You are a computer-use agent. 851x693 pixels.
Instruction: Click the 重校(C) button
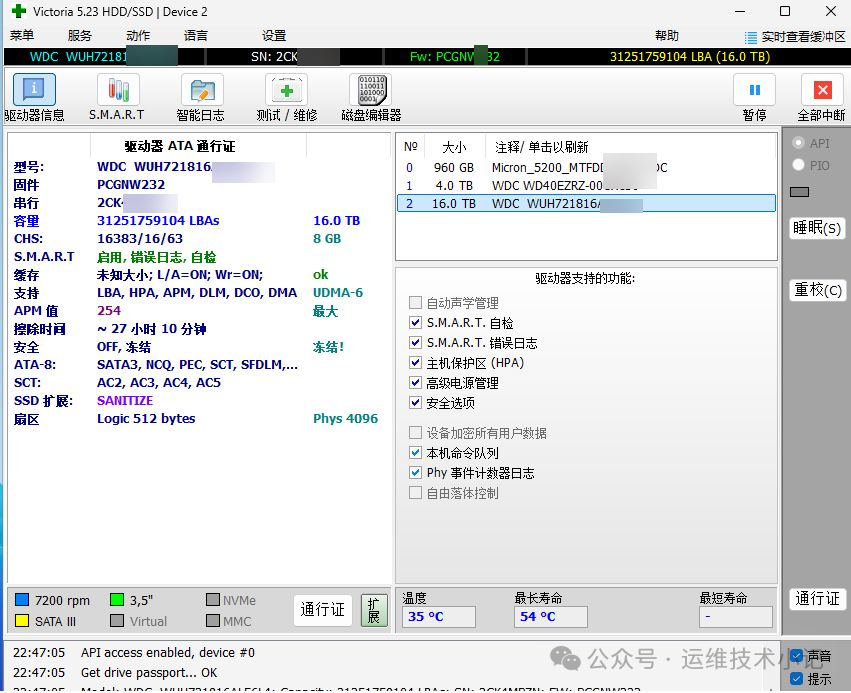817,290
